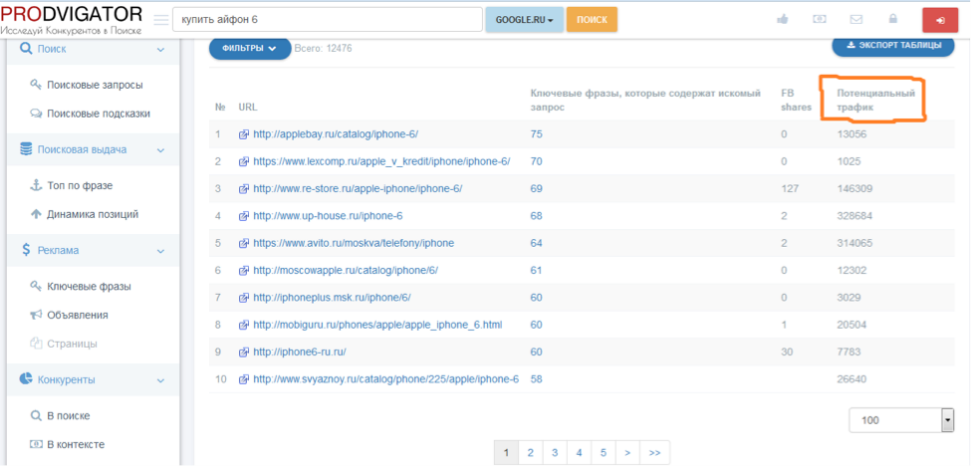
Task: Click the FB shares column header
Action: (796, 100)
